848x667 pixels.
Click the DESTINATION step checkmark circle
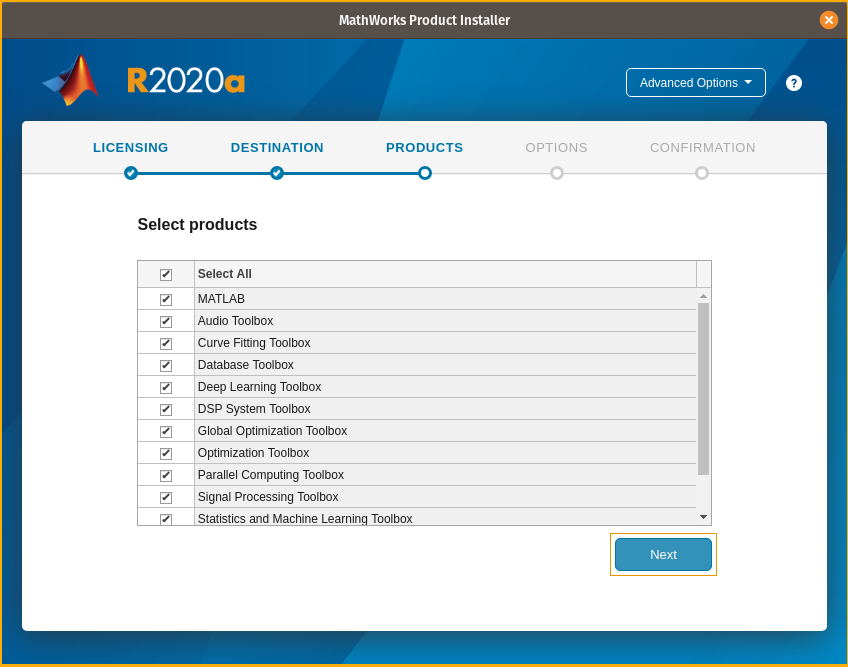point(277,173)
